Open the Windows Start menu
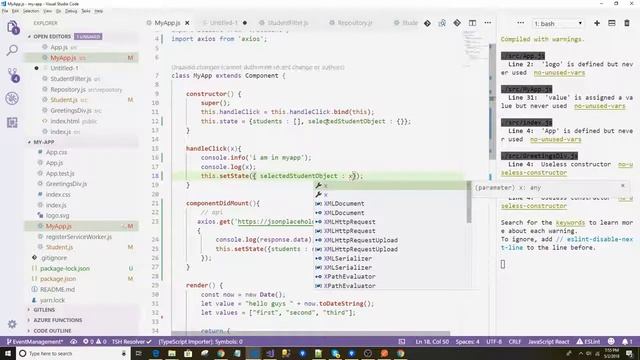Image resolution: width=640 pixels, height=360 pixels. click(8, 353)
